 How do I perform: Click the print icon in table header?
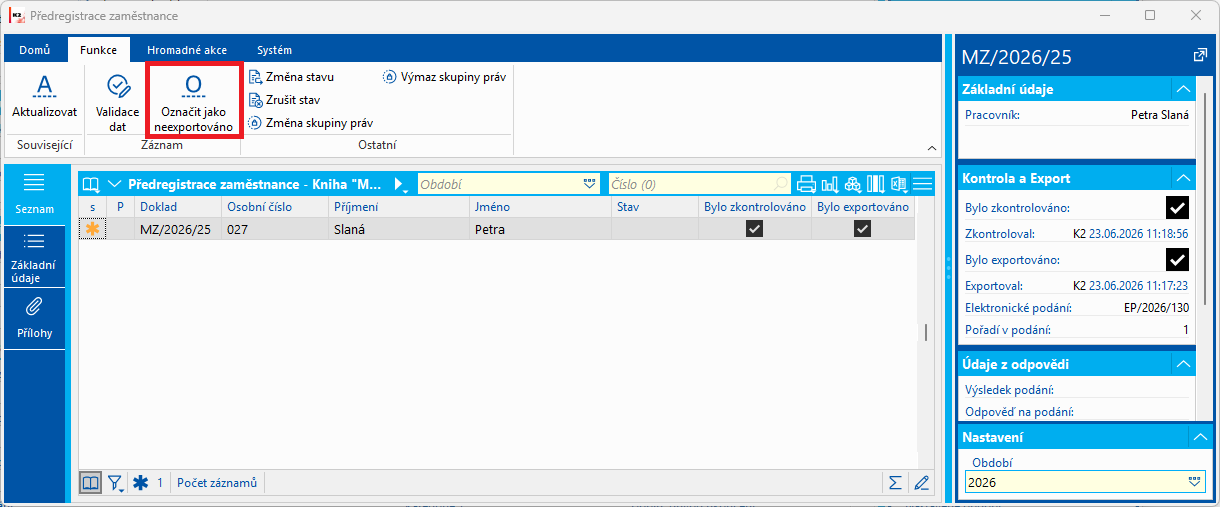(806, 184)
